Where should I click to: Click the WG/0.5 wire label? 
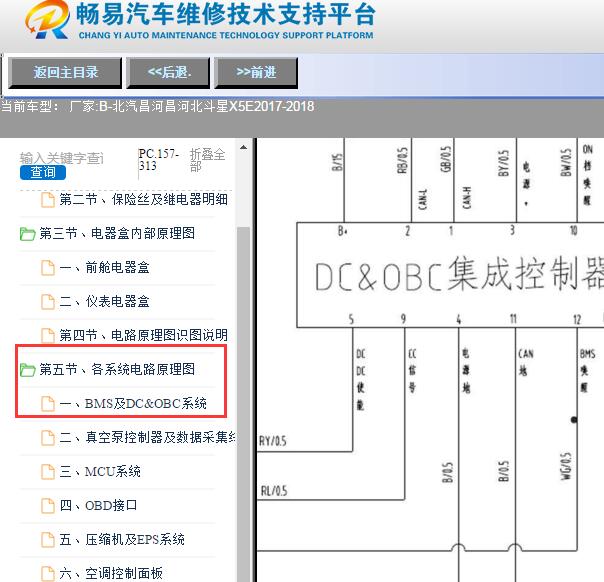click(566, 466)
